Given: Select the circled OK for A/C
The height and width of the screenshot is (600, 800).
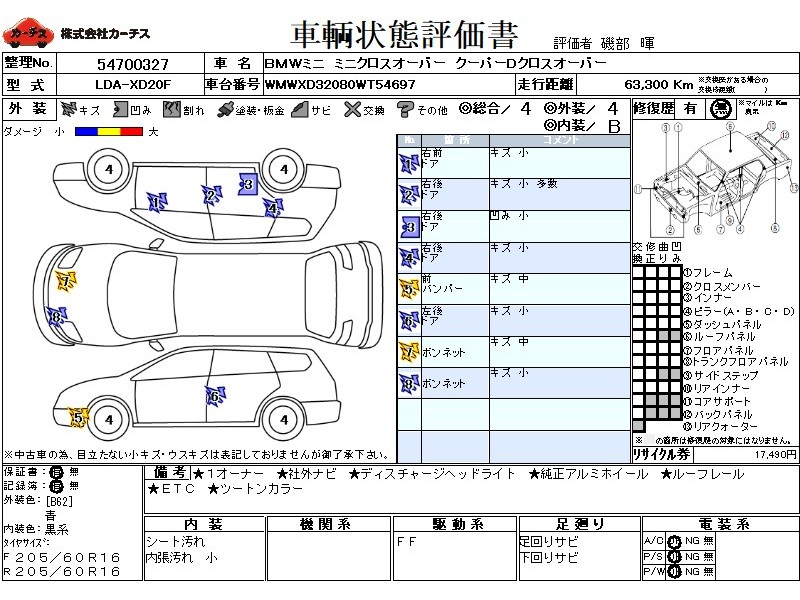Looking at the screenshot, I should point(674,541).
